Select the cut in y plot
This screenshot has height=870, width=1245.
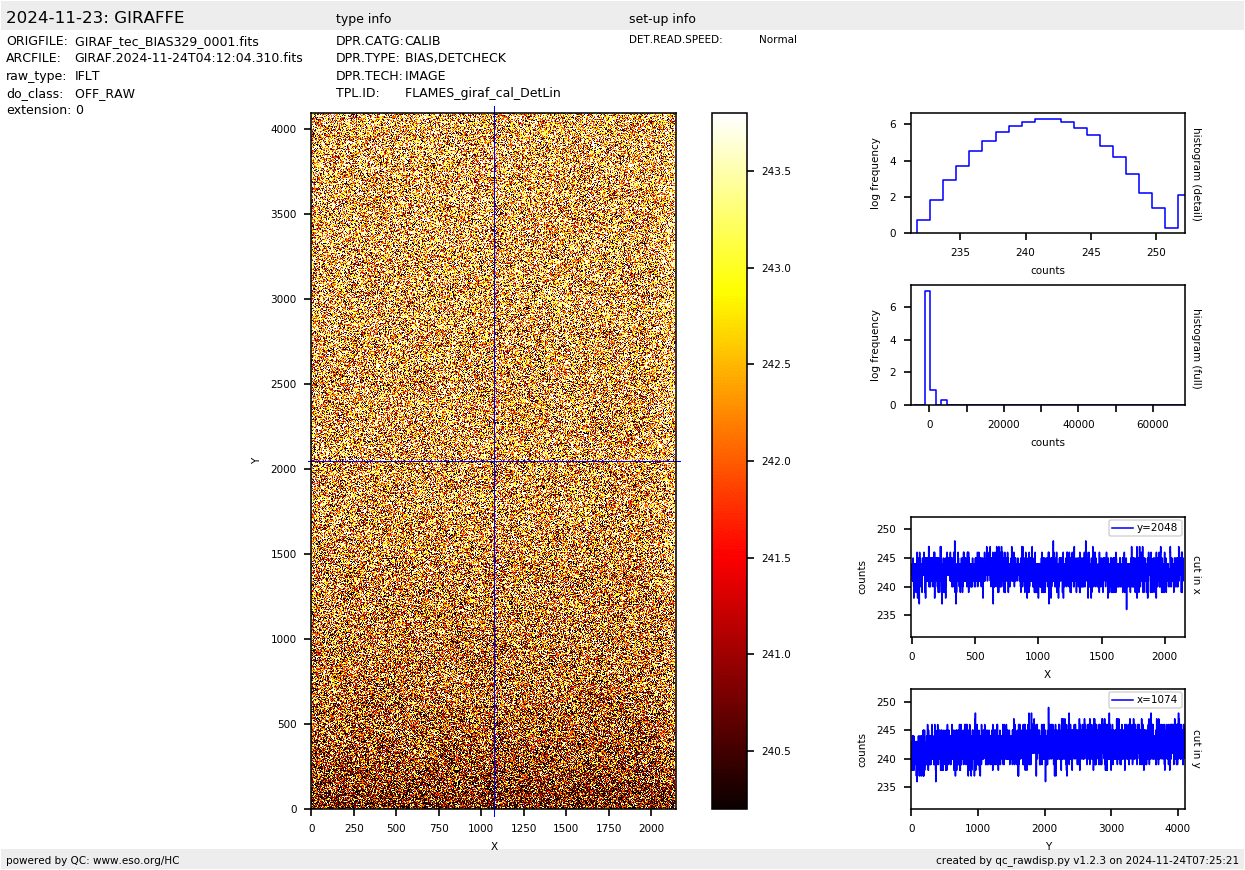(x=1047, y=749)
